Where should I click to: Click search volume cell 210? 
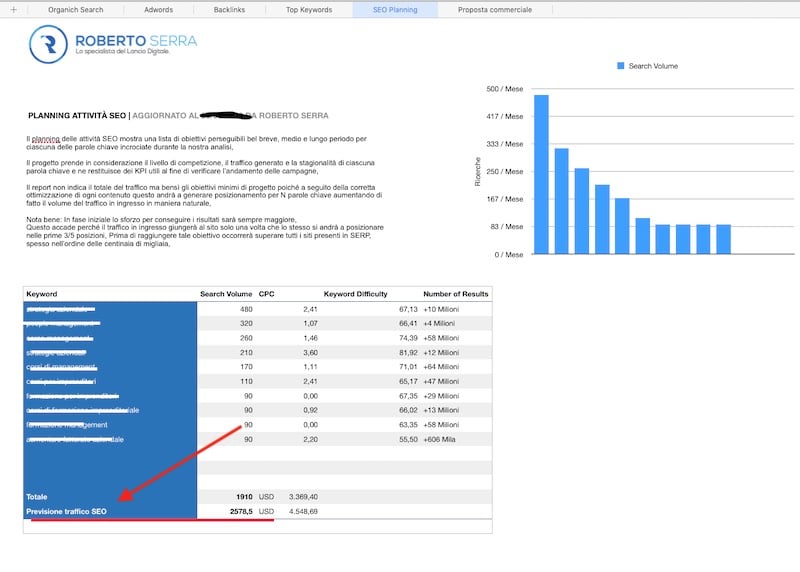click(246, 353)
